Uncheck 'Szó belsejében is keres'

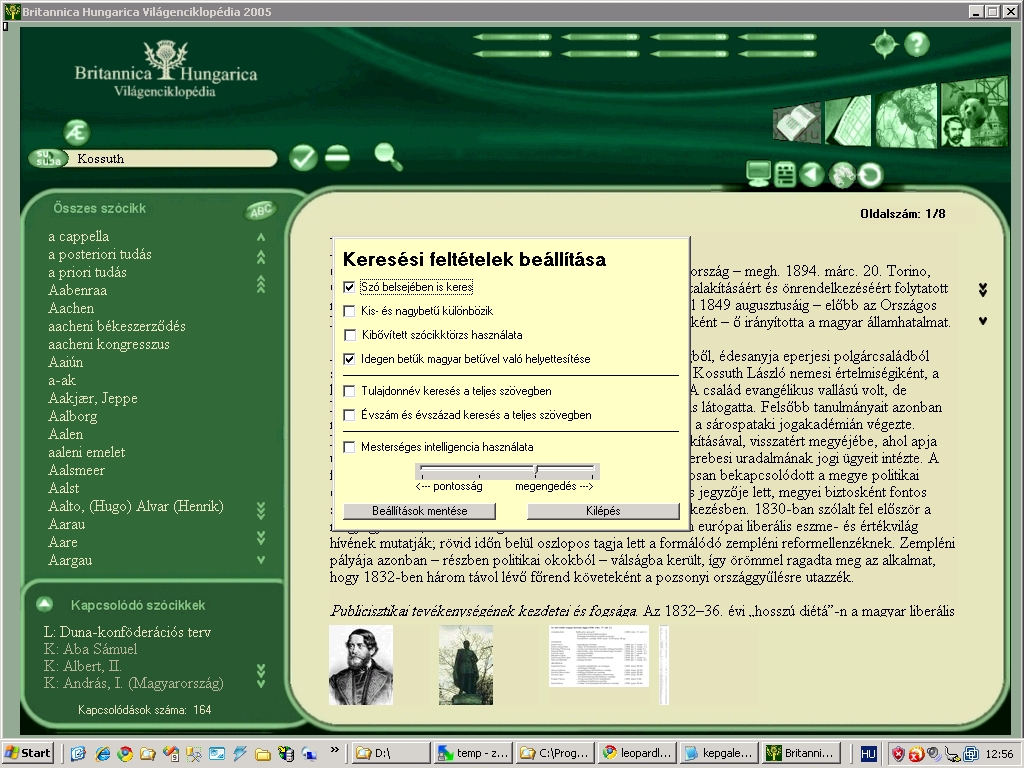(x=349, y=287)
